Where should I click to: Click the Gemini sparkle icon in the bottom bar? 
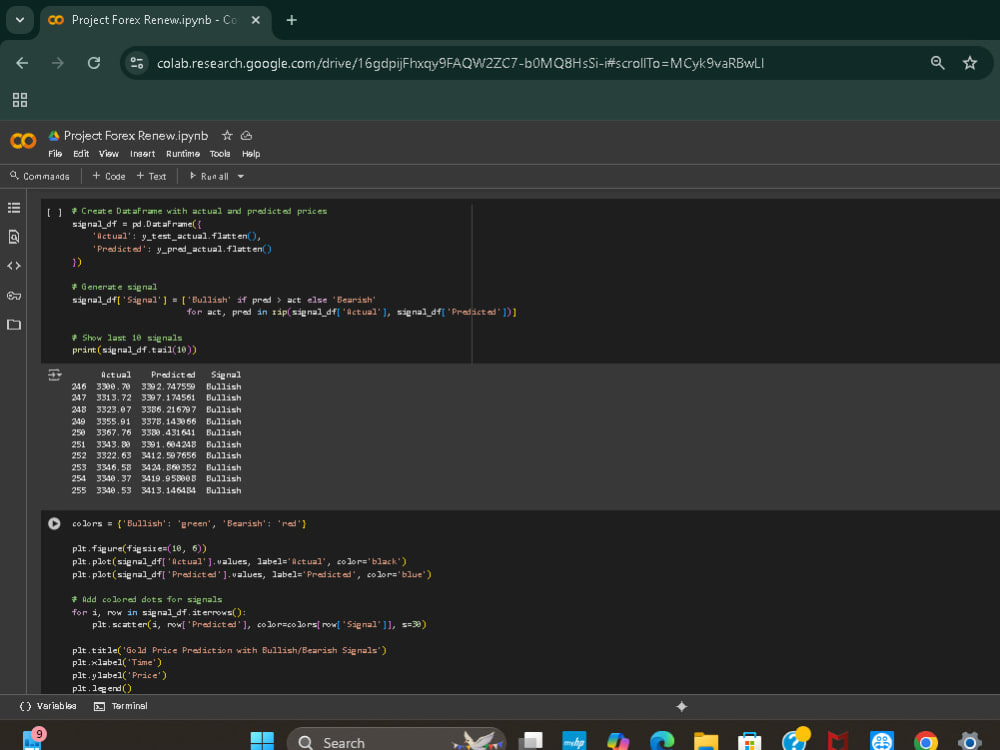click(682, 706)
